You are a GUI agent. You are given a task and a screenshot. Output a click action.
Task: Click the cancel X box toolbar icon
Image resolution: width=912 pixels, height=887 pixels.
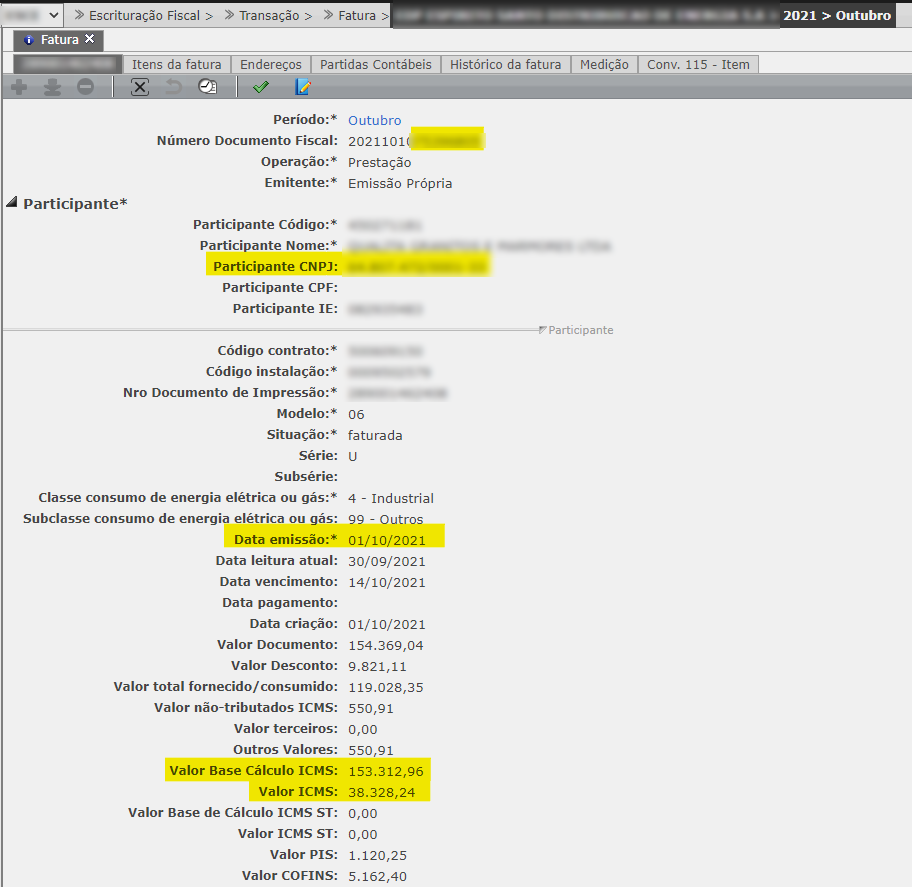(x=140, y=88)
